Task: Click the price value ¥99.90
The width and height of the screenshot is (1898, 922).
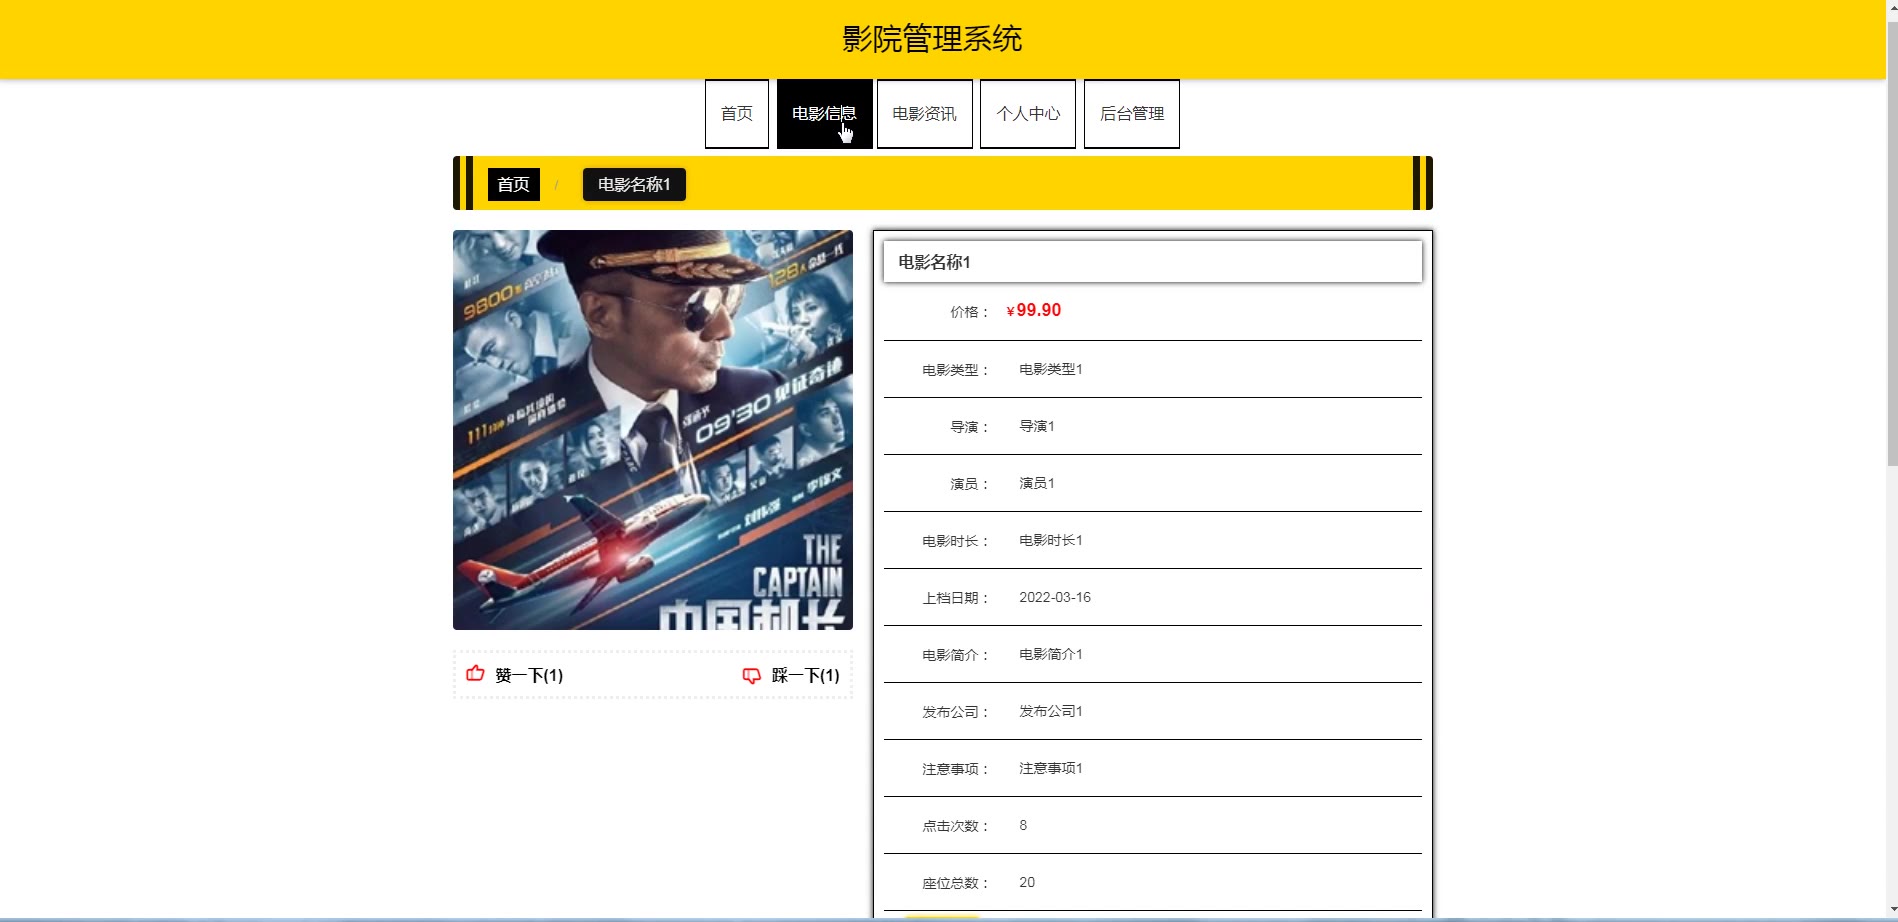Action: (x=1034, y=311)
